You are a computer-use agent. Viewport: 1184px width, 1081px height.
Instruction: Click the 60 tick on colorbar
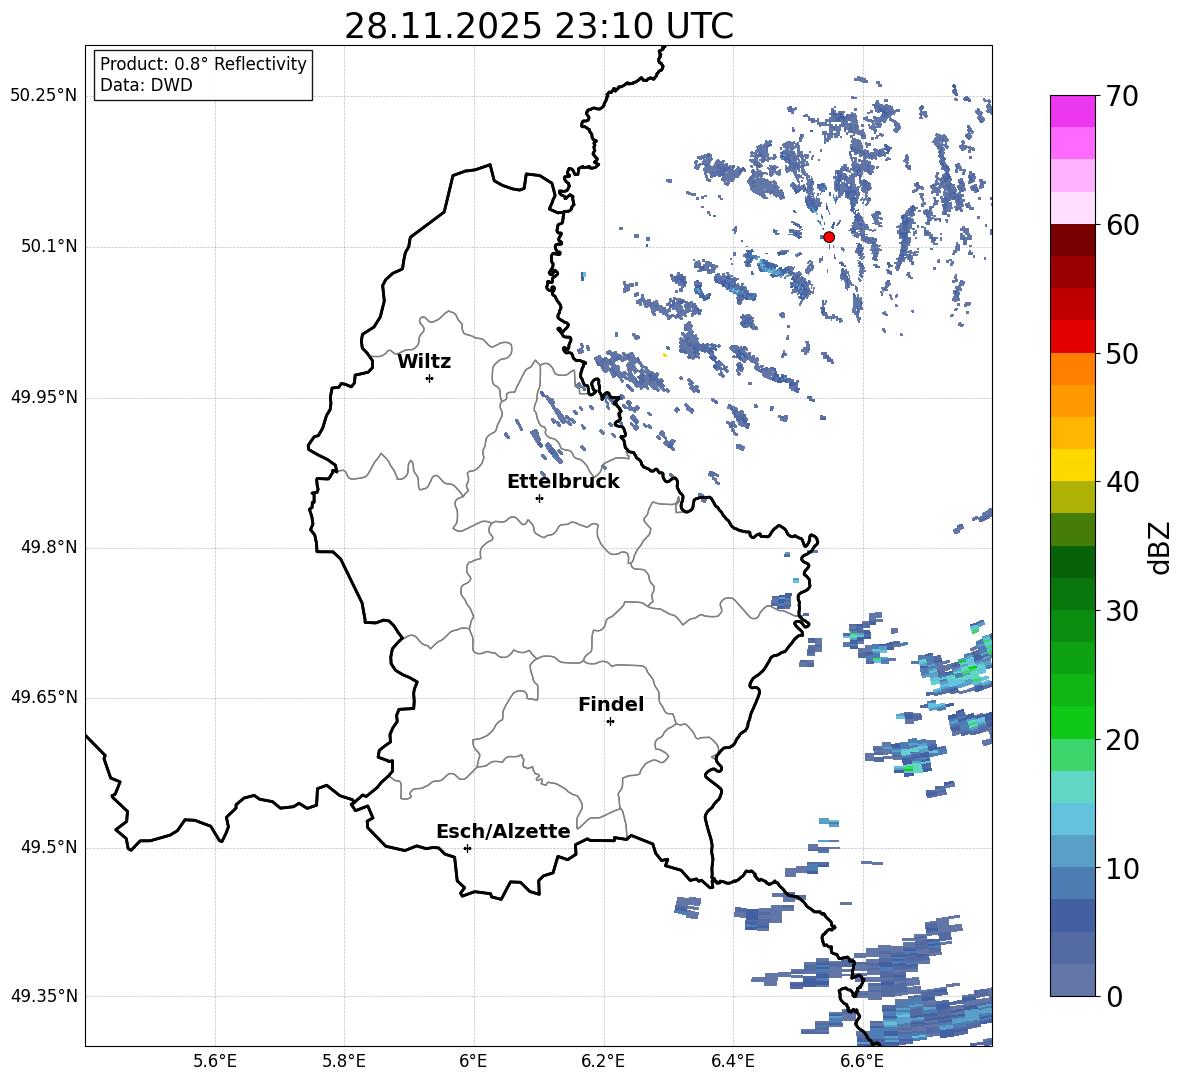(x=1123, y=225)
